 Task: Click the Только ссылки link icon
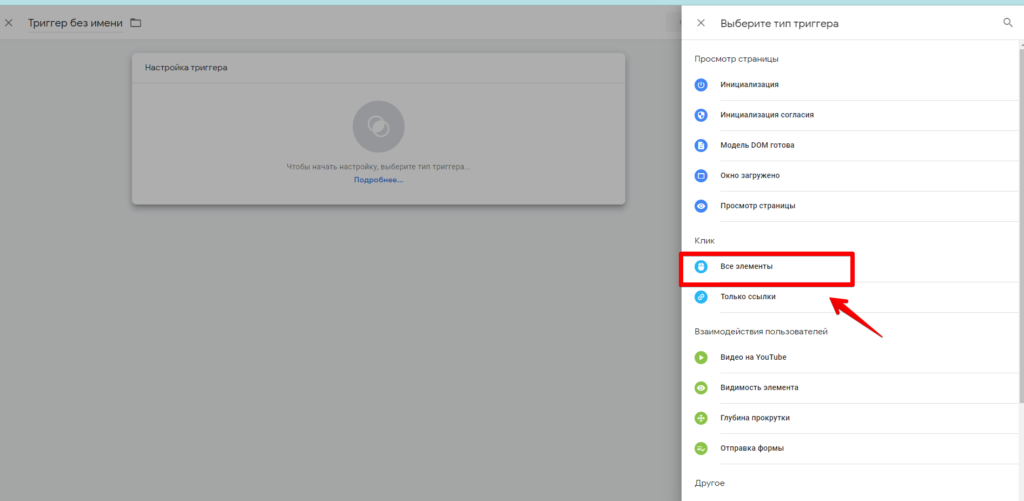coord(701,297)
